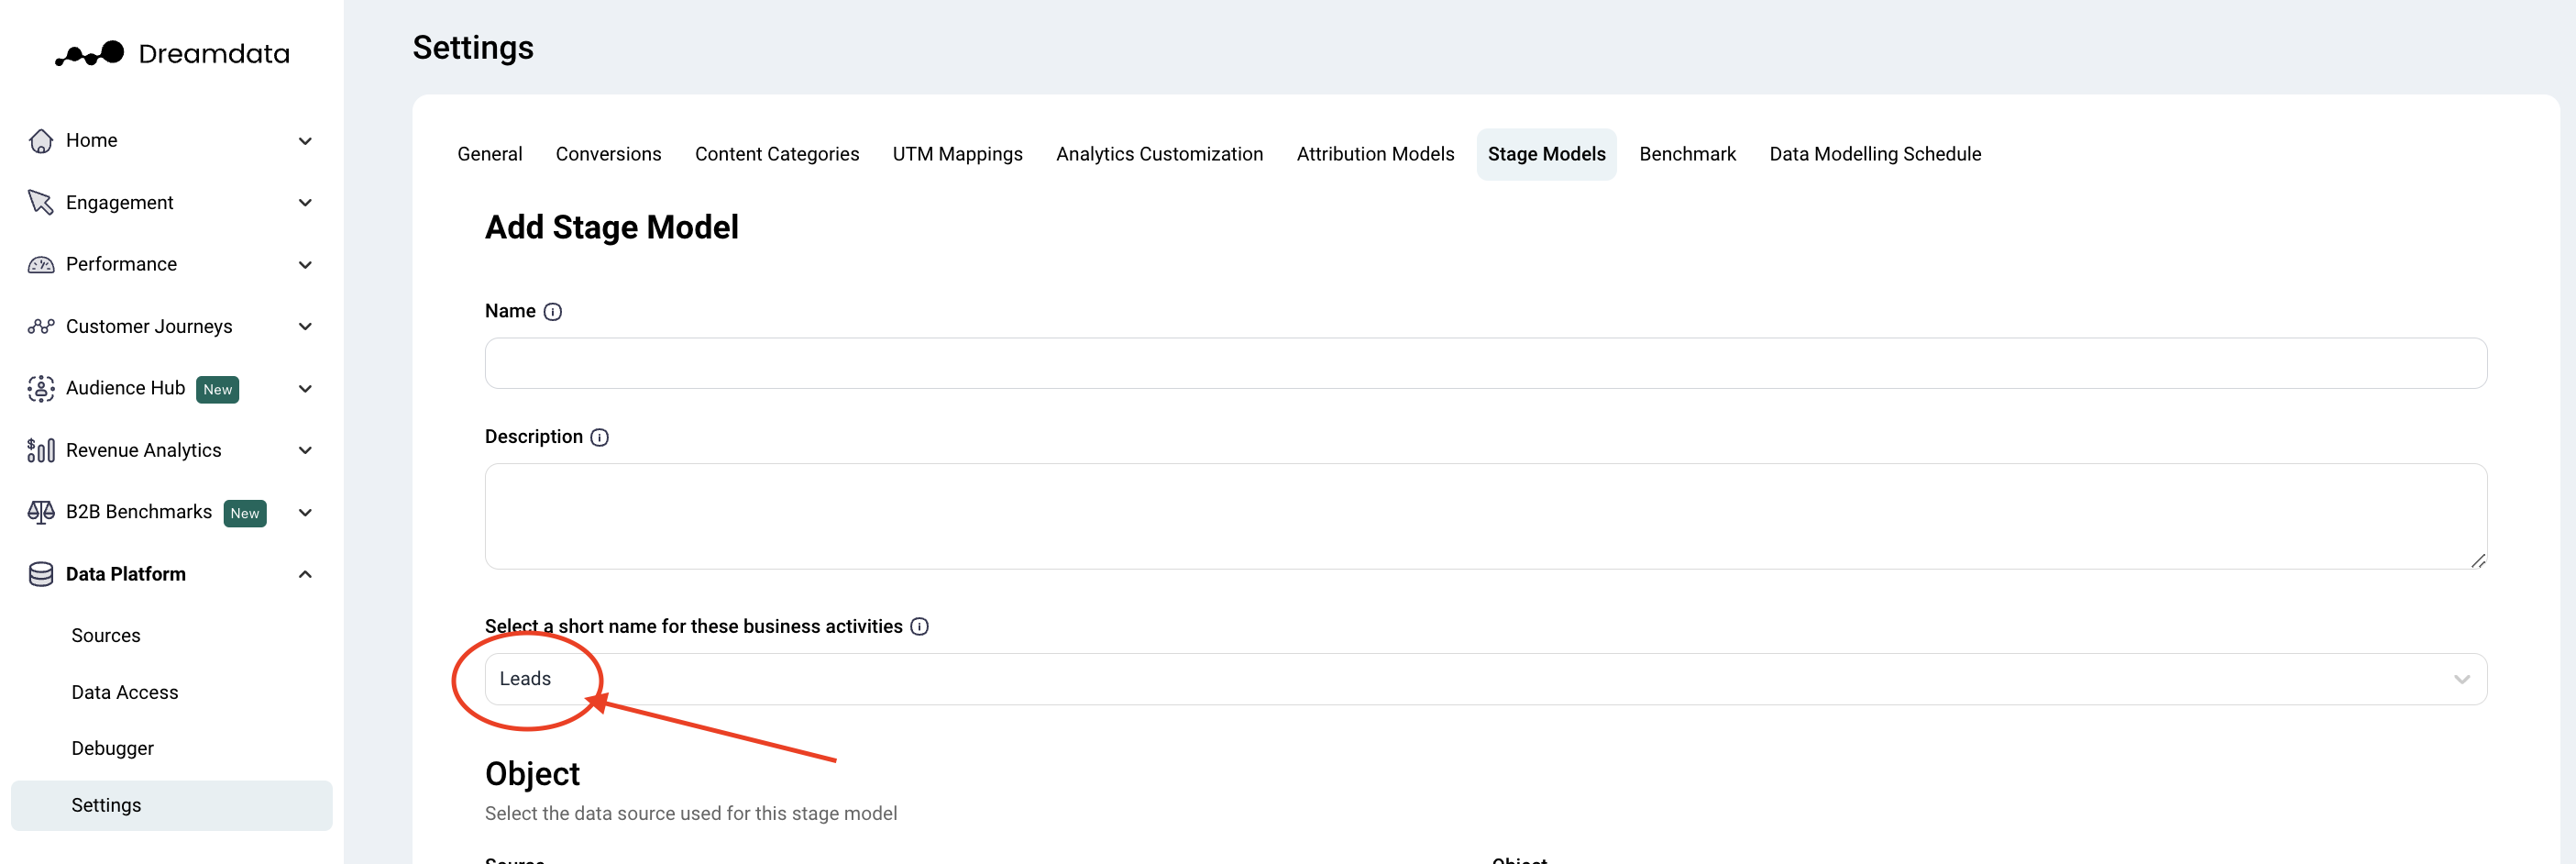Click info icon beside short name label
This screenshot has width=2576, height=864.
point(920,627)
